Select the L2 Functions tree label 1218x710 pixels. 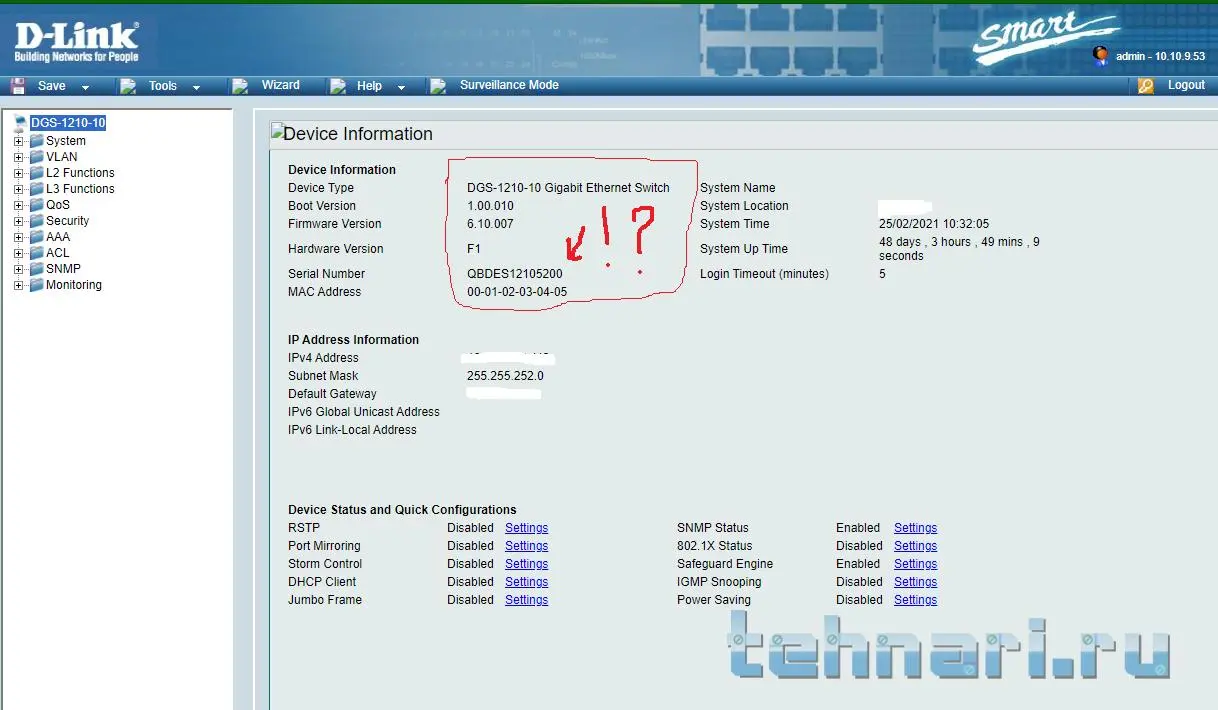click(x=80, y=173)
